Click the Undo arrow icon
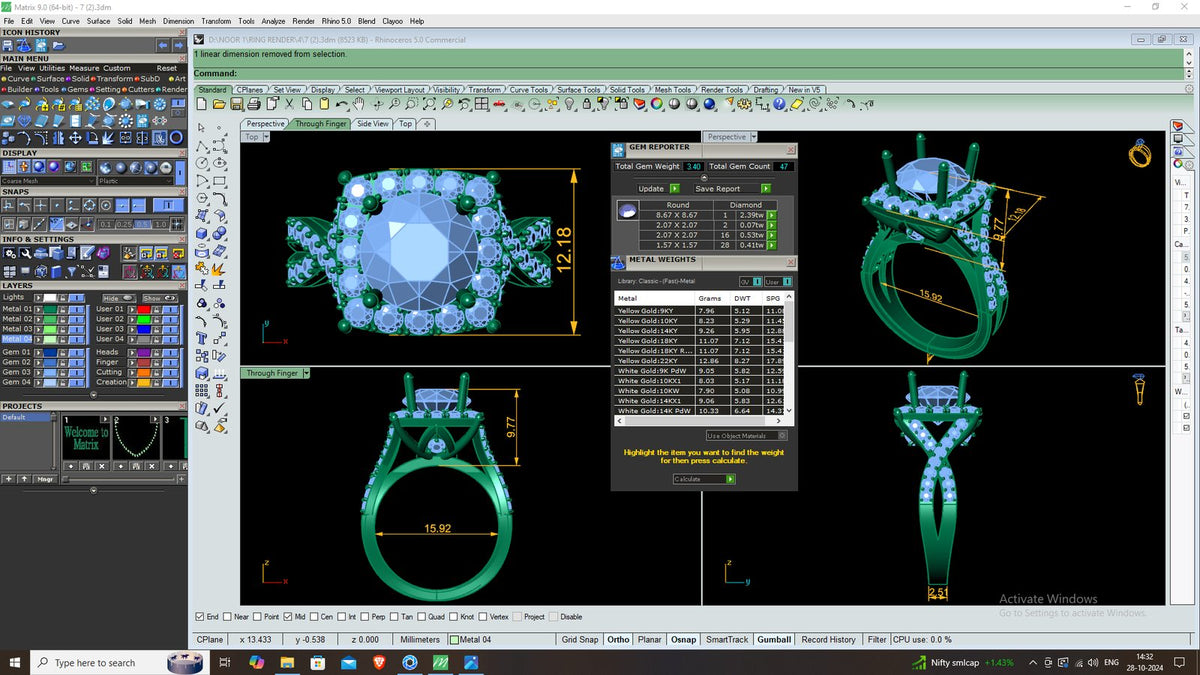 pos(341,104)
